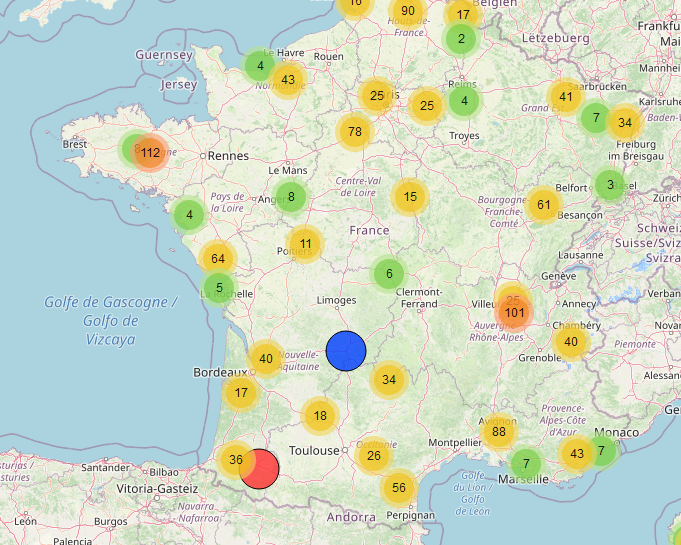The image size is (681, 545).
Task: Expand the 11 cluster near Poitiers
Action: [305, 243]
